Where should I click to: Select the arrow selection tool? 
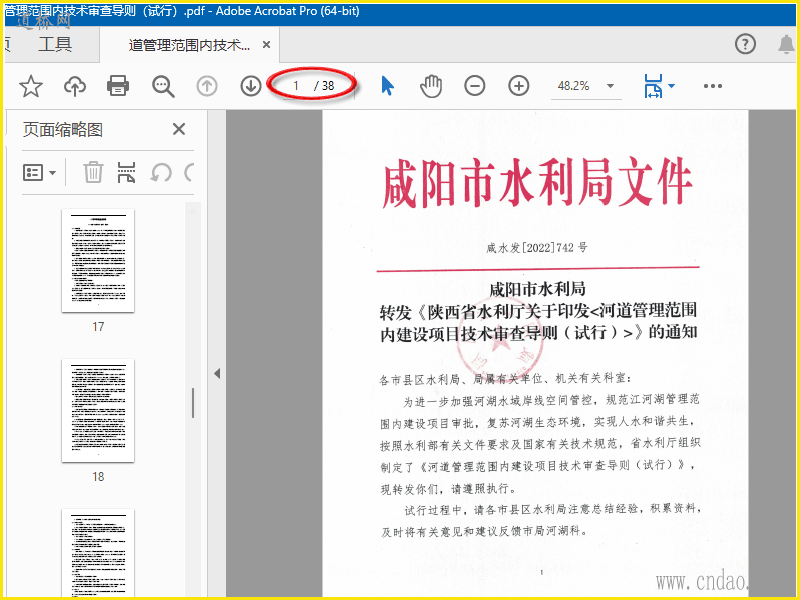click(387, 86)
